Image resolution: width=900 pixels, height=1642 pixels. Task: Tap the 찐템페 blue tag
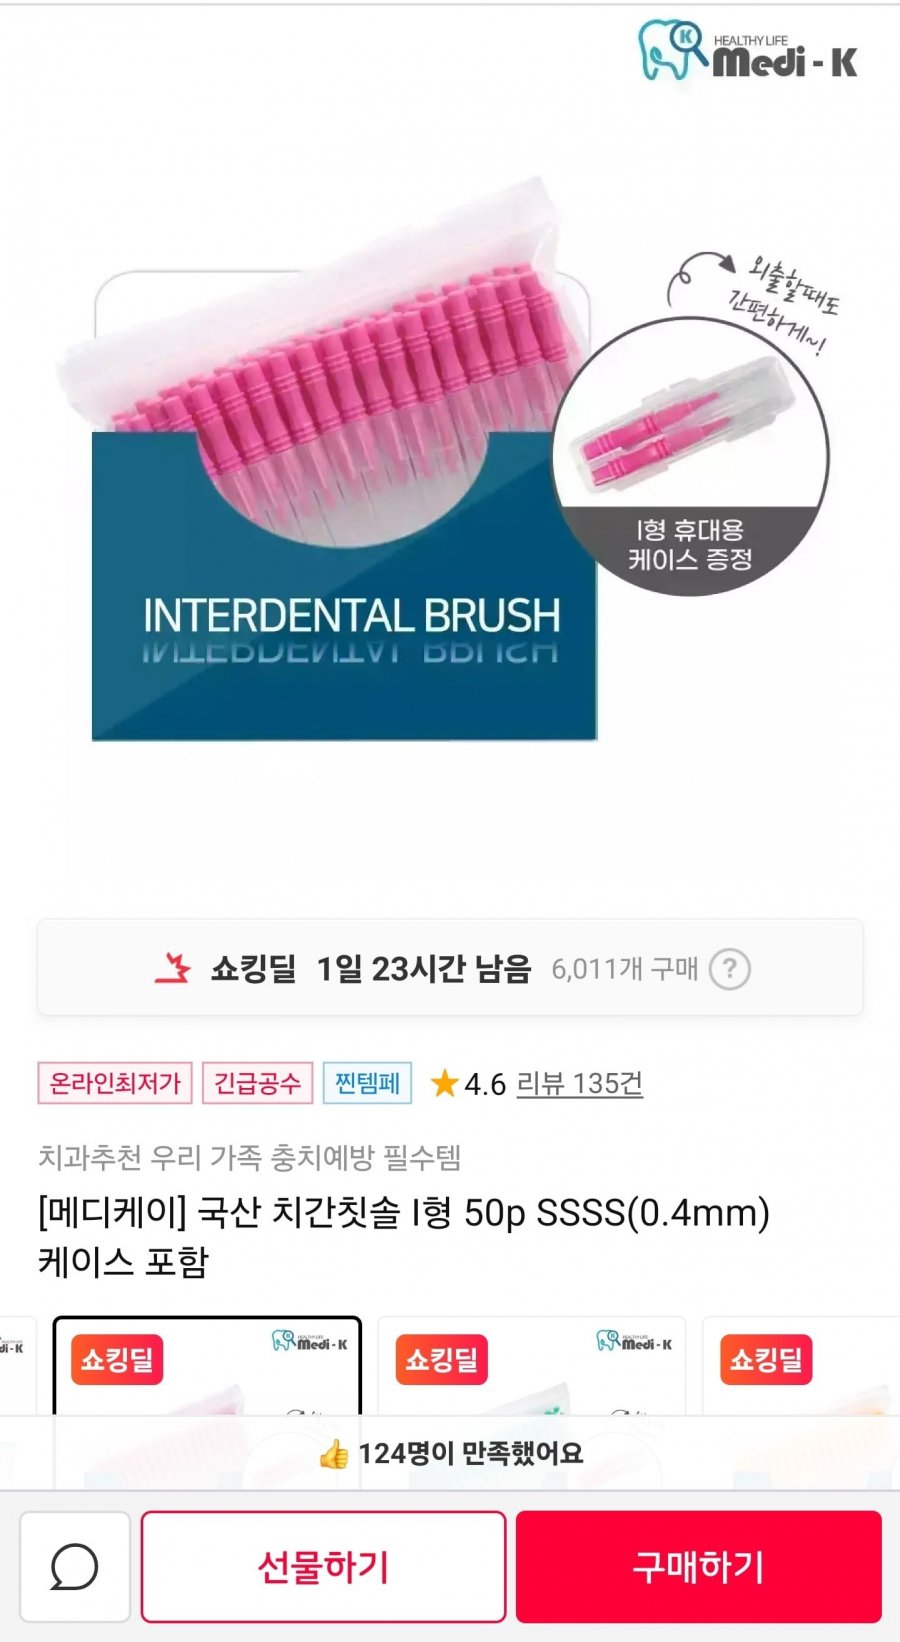[x=367, y=1083]
